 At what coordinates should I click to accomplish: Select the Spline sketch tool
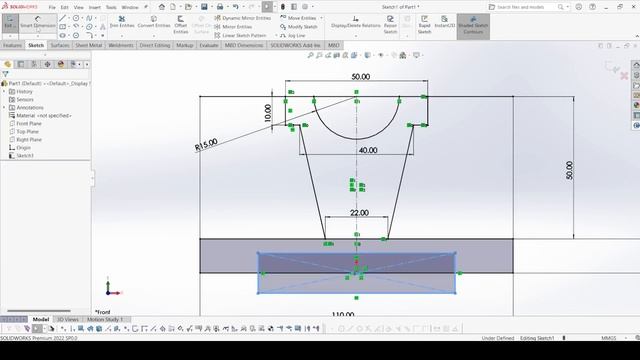(89, 18)
